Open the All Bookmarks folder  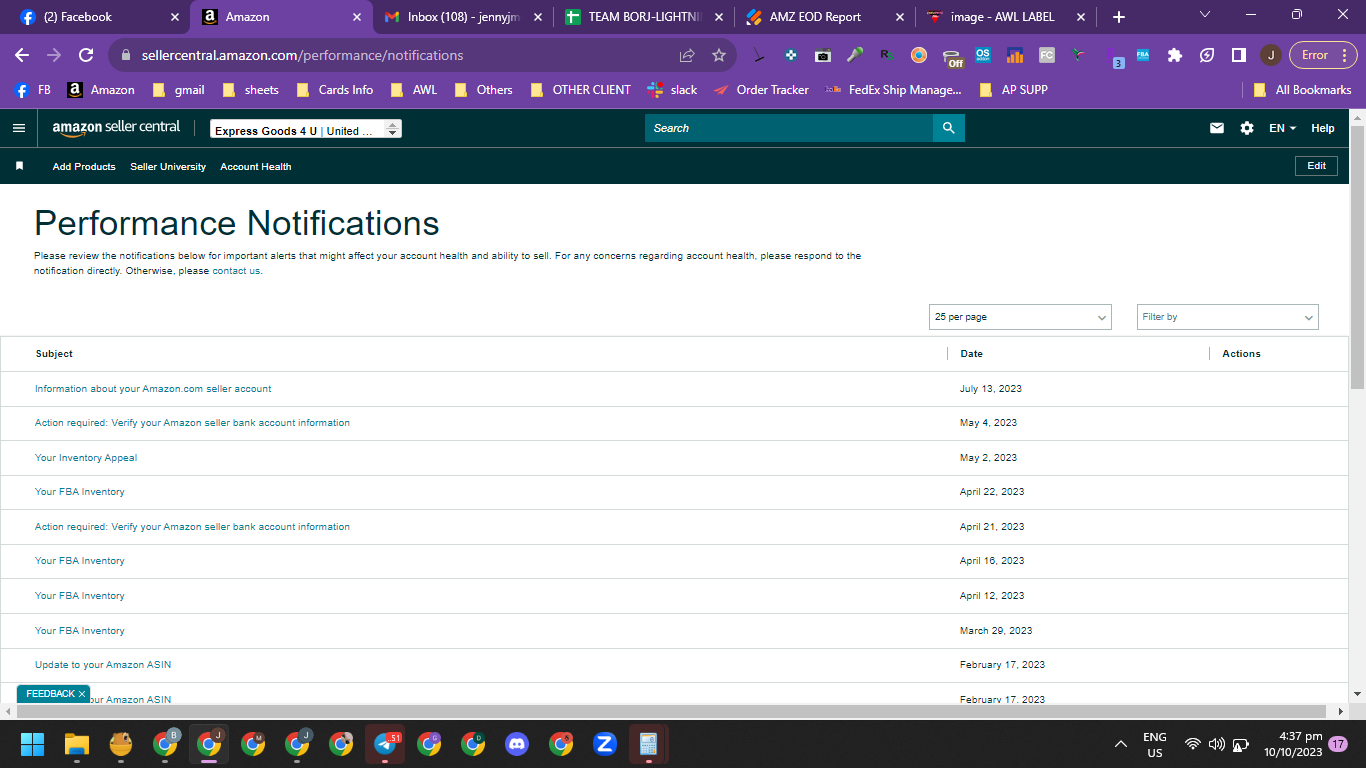[x=1302, y=90]
